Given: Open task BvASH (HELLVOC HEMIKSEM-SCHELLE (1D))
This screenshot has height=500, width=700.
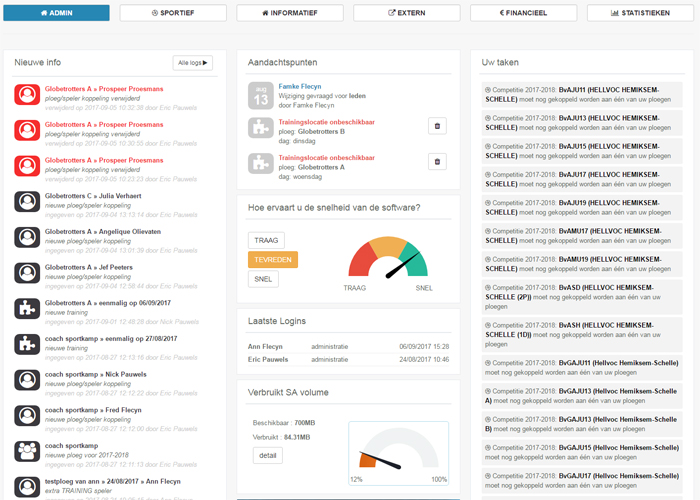Looking at the screenshot, I should click(582, 335).
